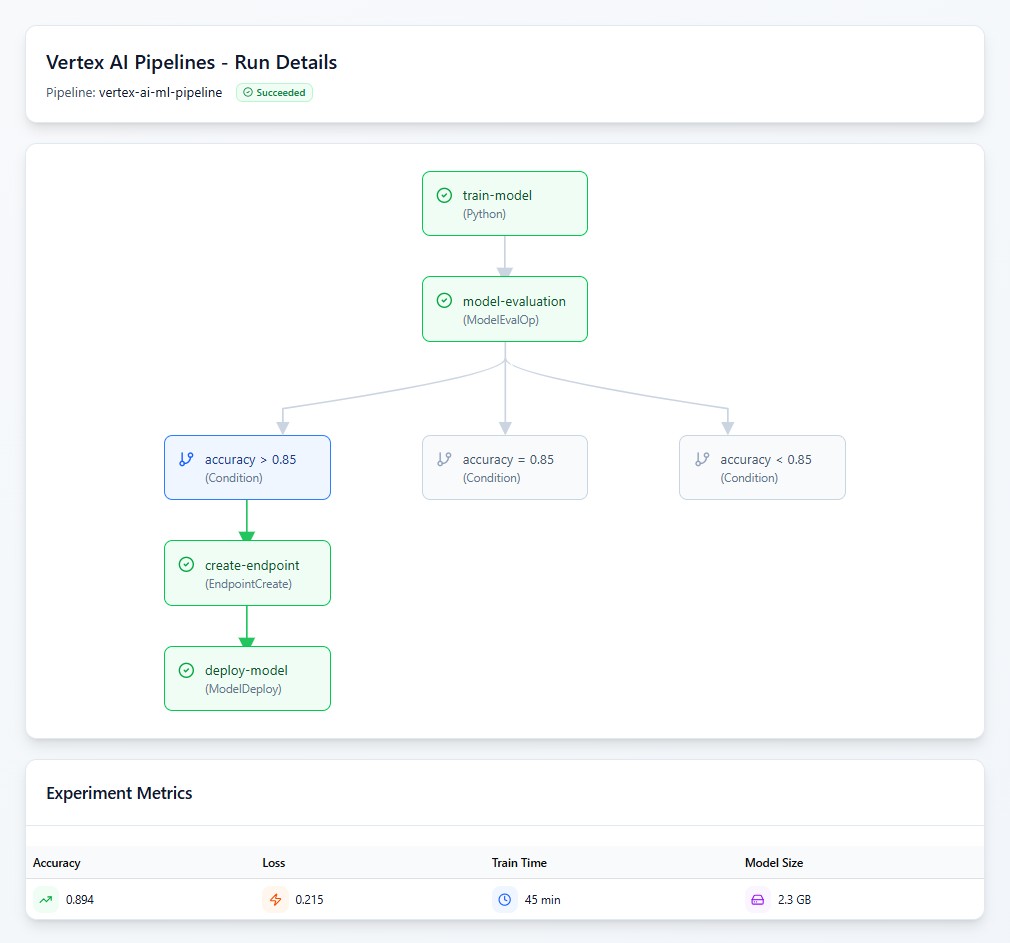Click the checkmark icon on train-model node

(443, 196)
